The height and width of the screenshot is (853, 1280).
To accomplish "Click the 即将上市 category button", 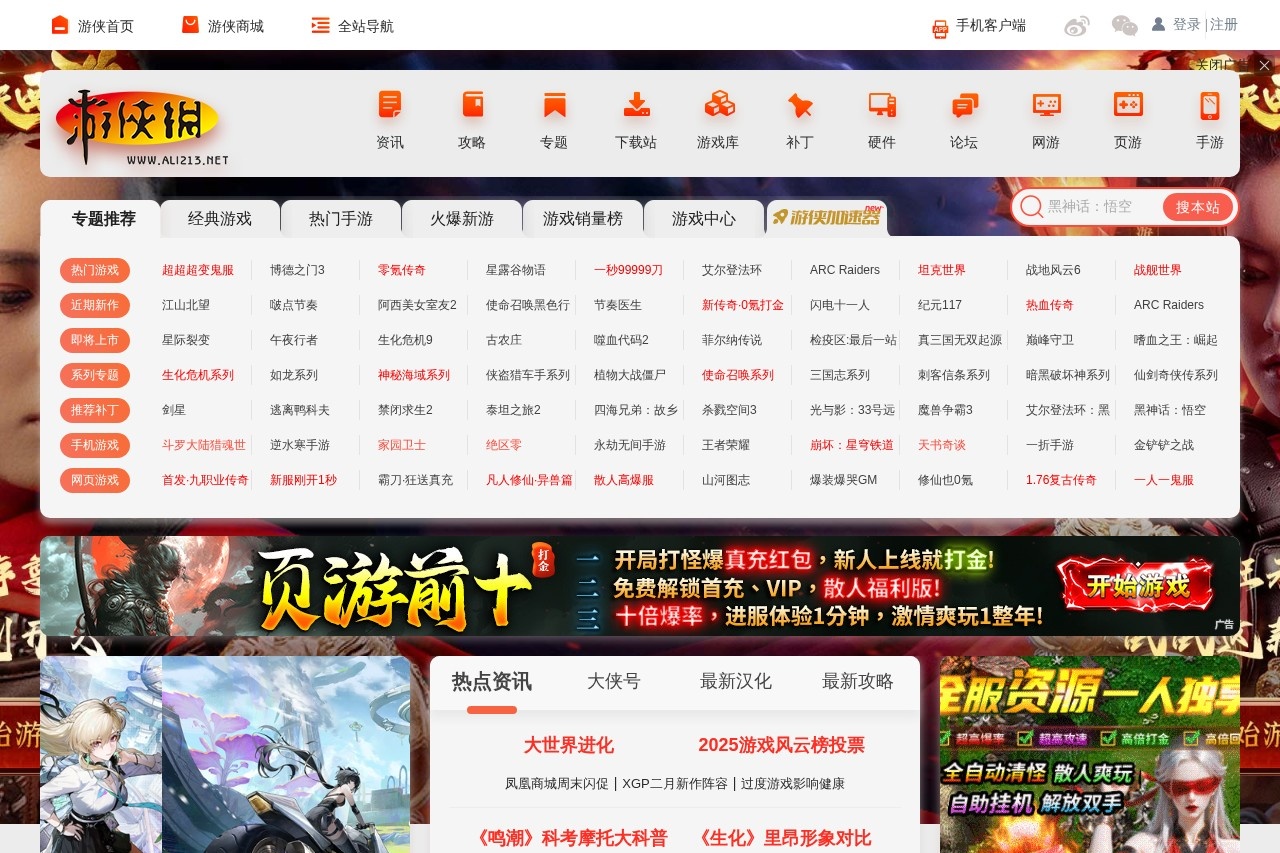I will tap(95, 340).
